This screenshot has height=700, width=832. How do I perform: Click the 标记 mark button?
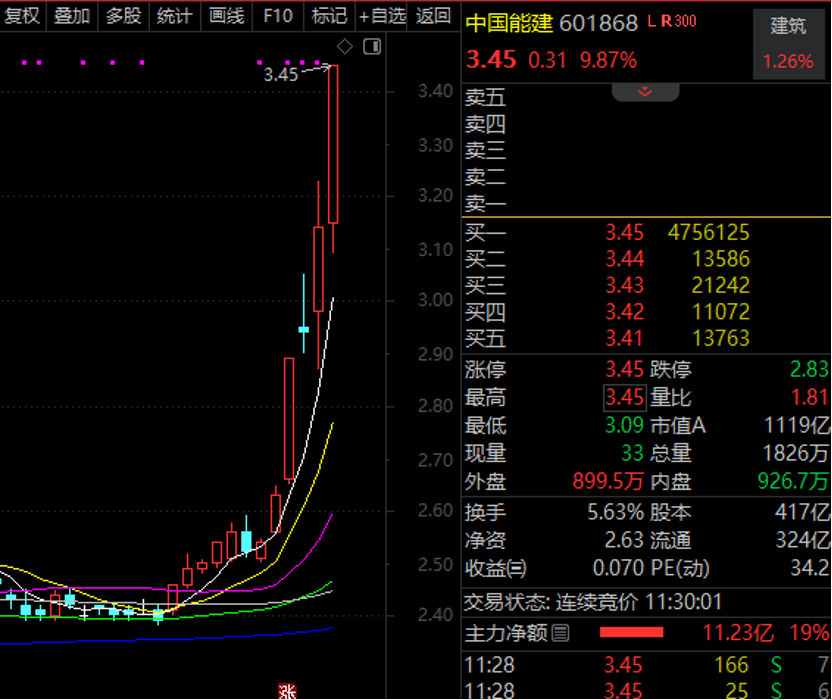click(329, 15)
